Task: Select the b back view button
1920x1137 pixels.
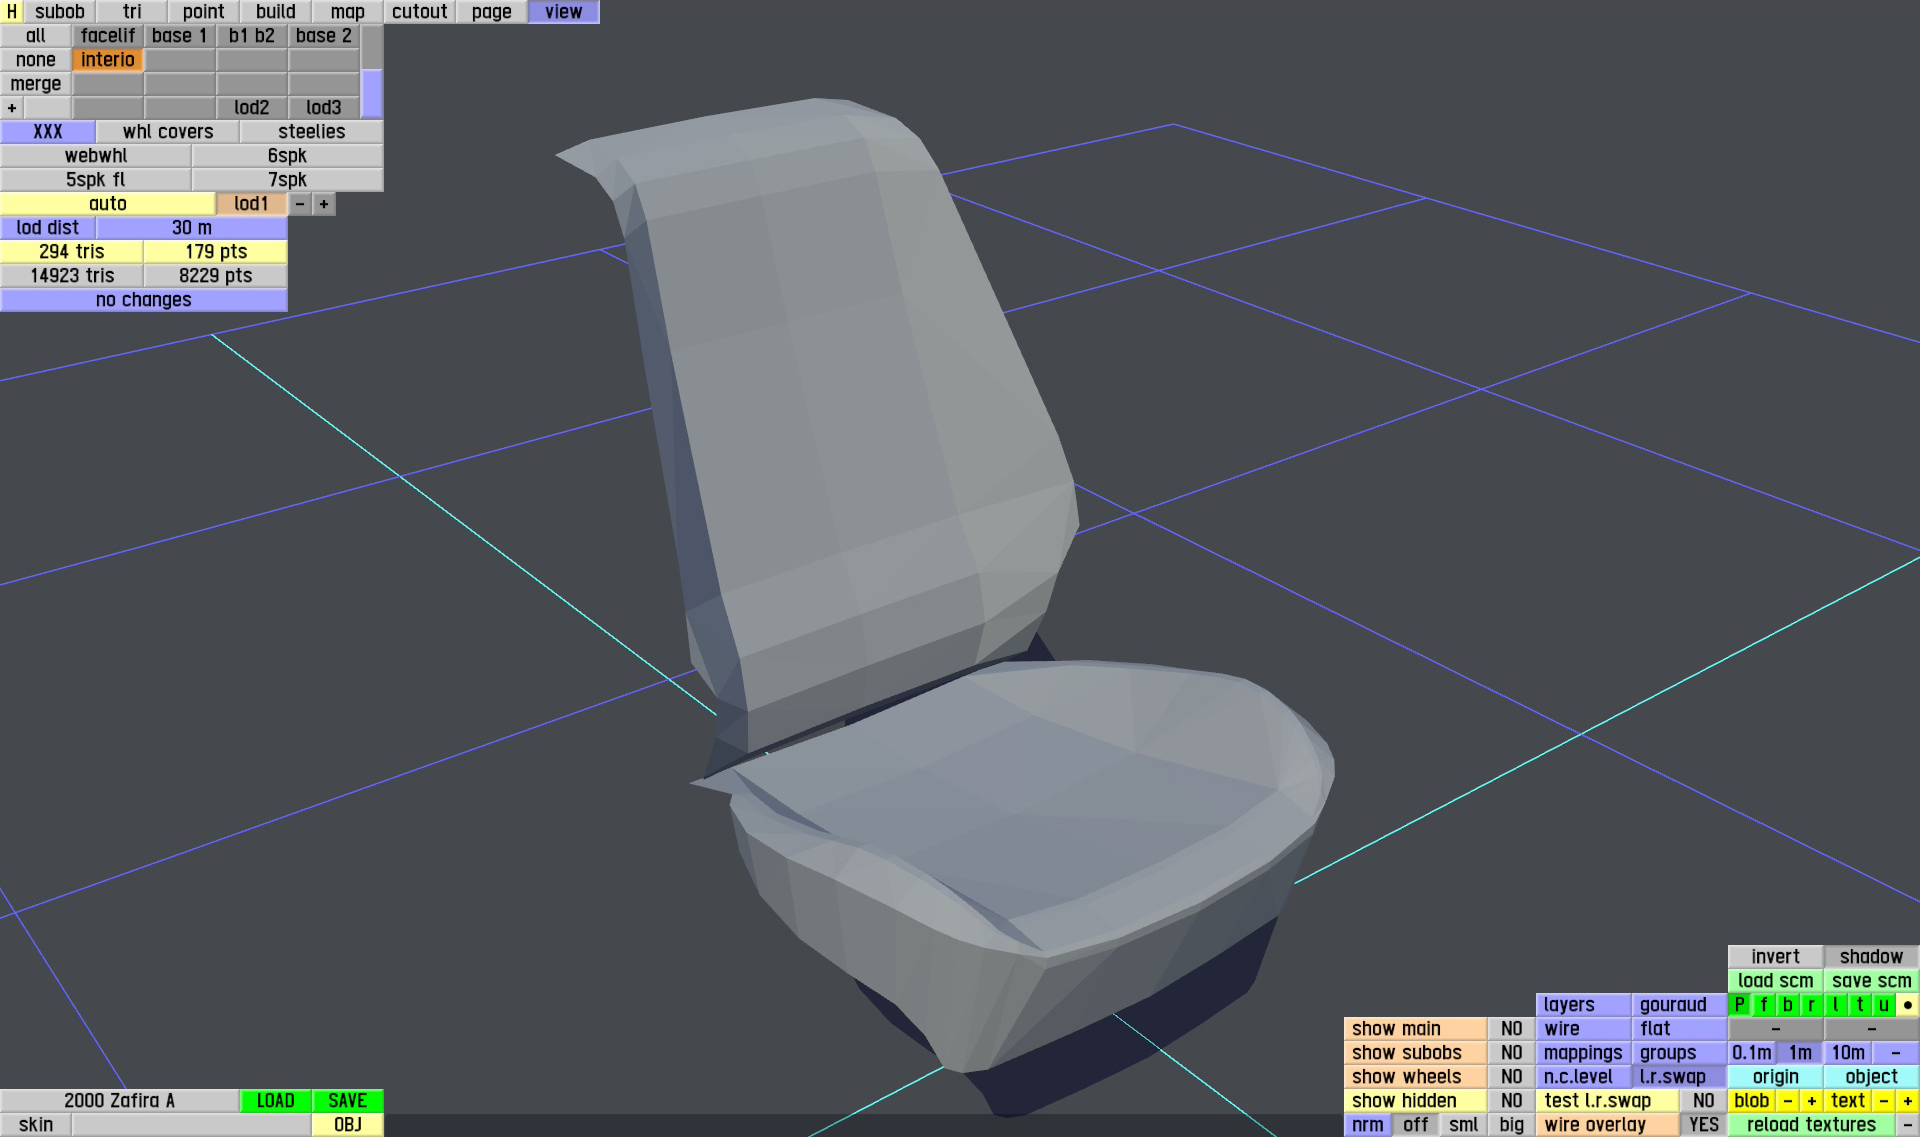Action: pos(1788,1005)
